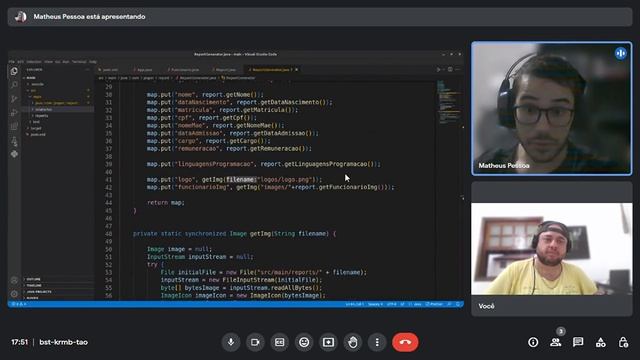Open the Explorer icon in the VS Code activity bar
The width and height of the screenshot is (640, 360).
point(14,71)
